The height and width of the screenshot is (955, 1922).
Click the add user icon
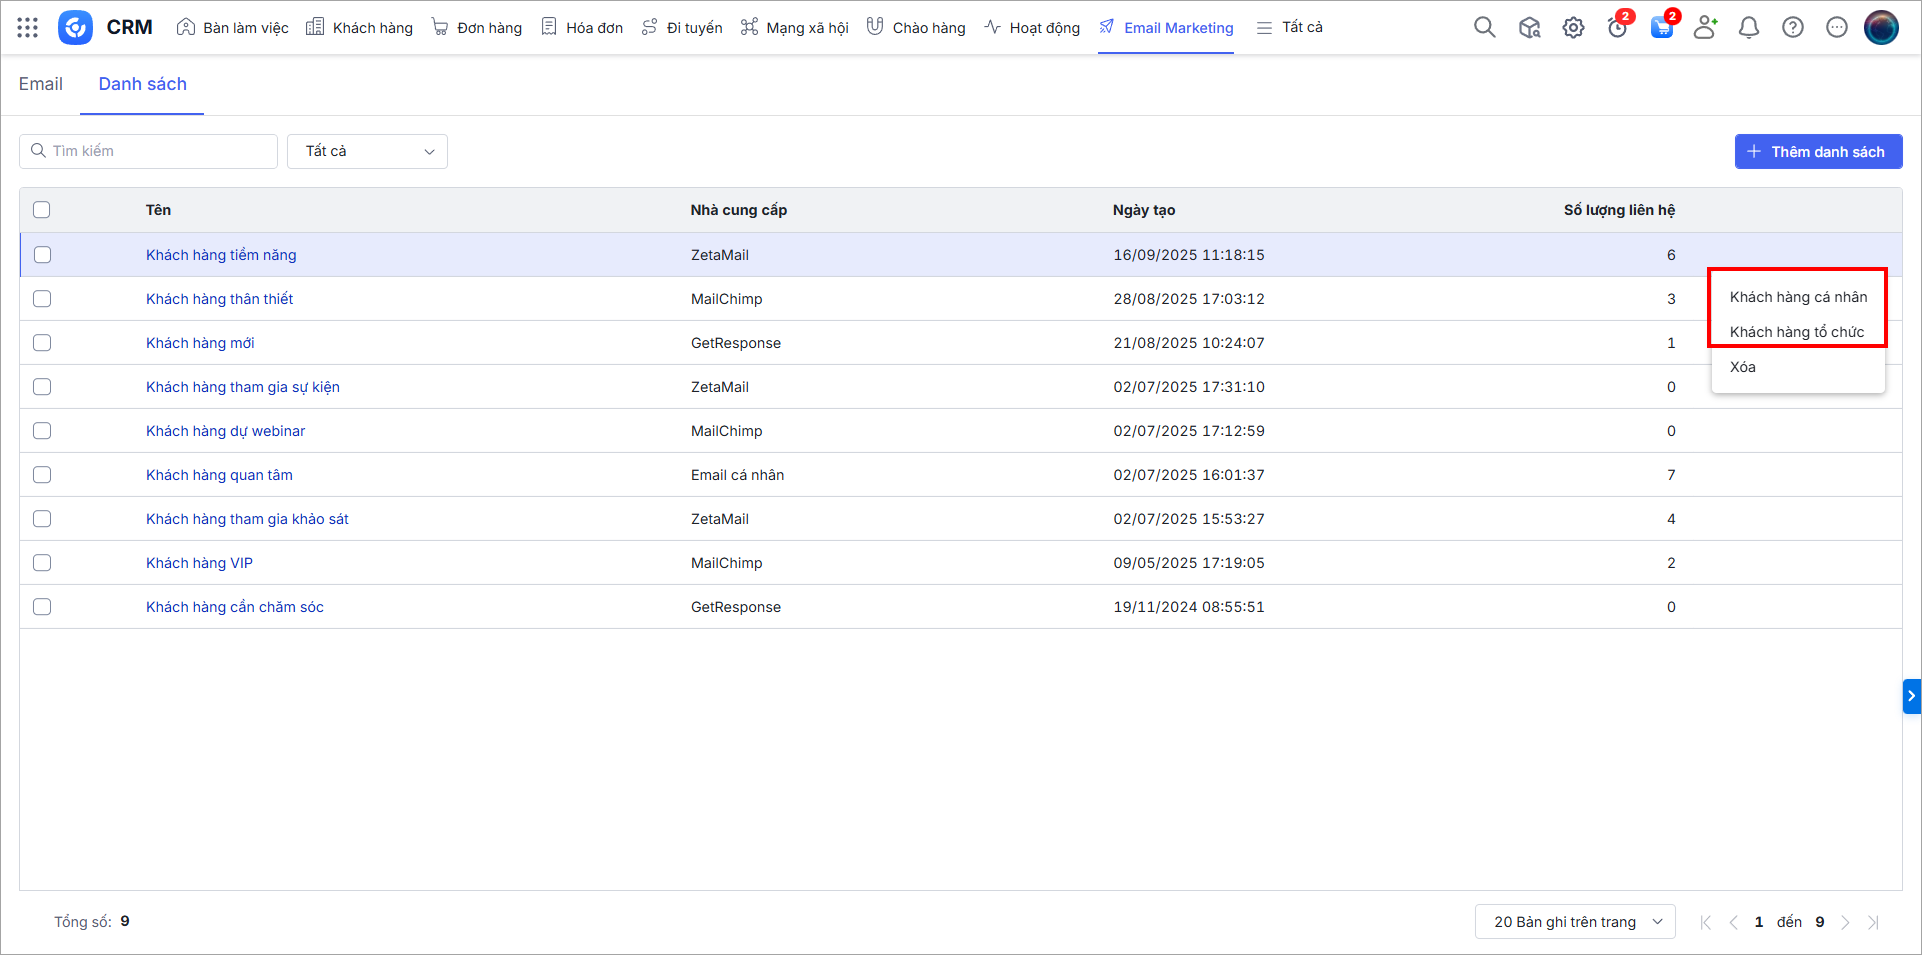point(1705,28)
